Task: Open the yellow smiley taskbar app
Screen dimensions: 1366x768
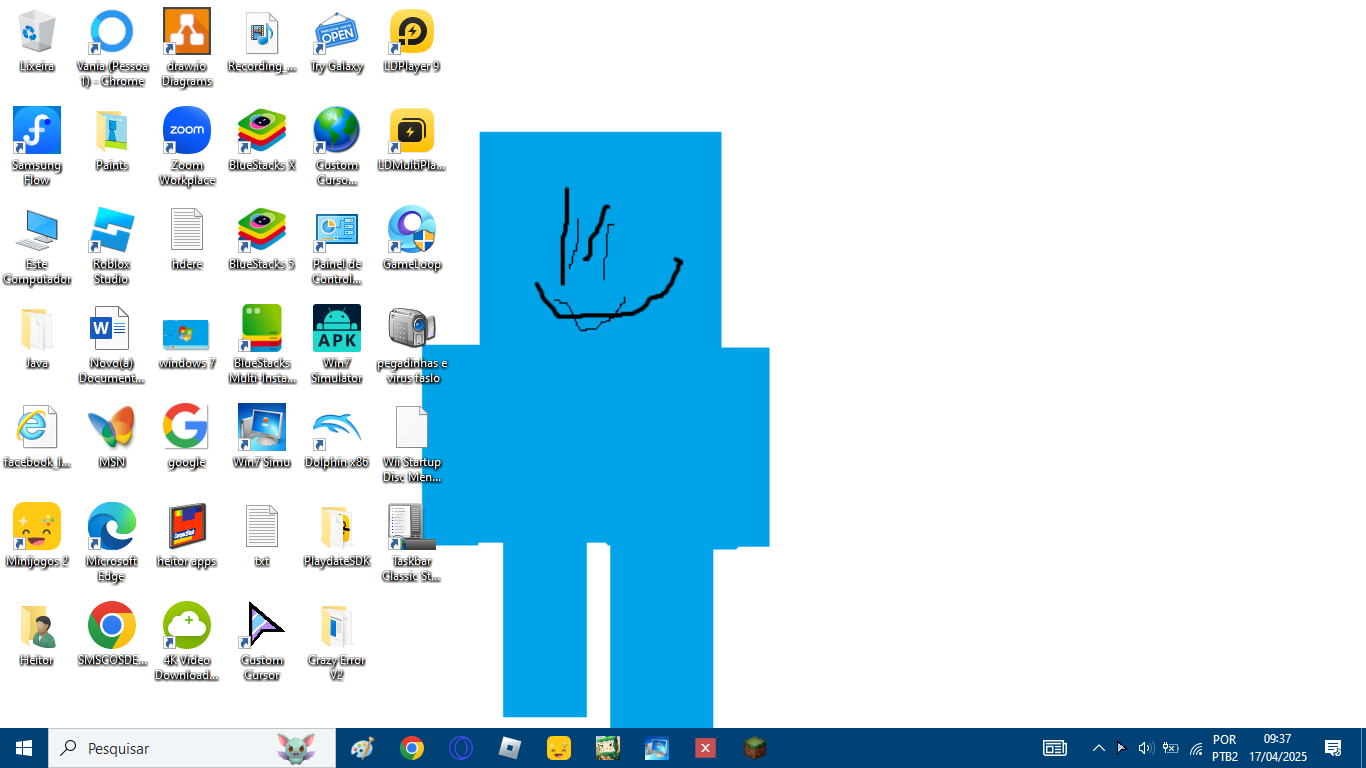Action: [x=559, y=748]
